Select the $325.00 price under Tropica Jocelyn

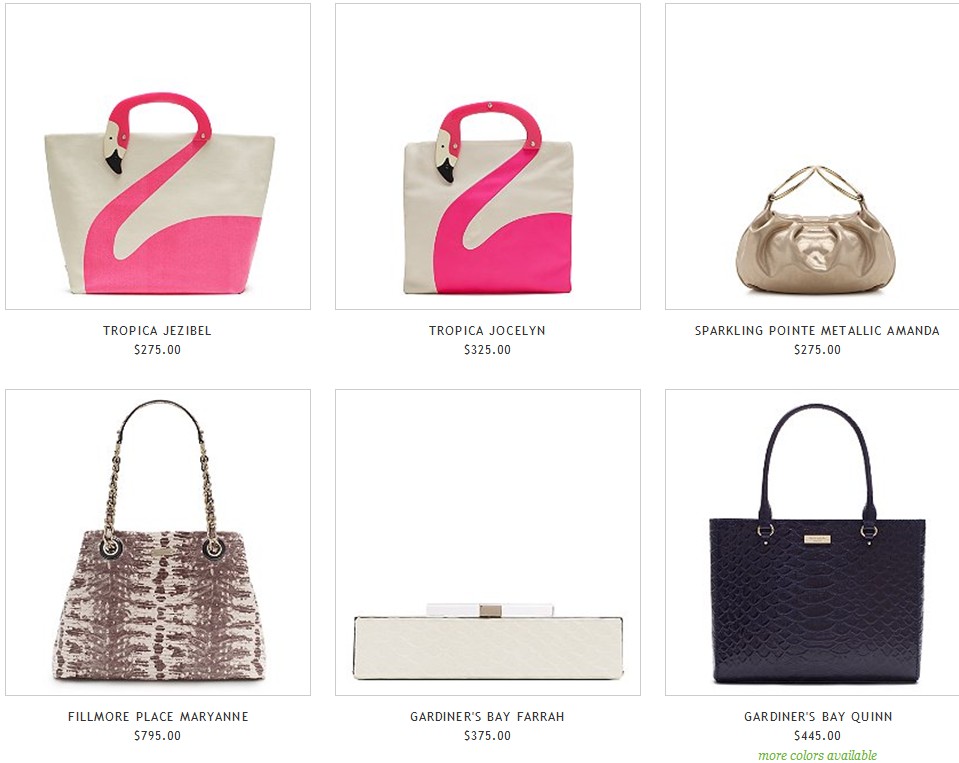tap(487, 350)
